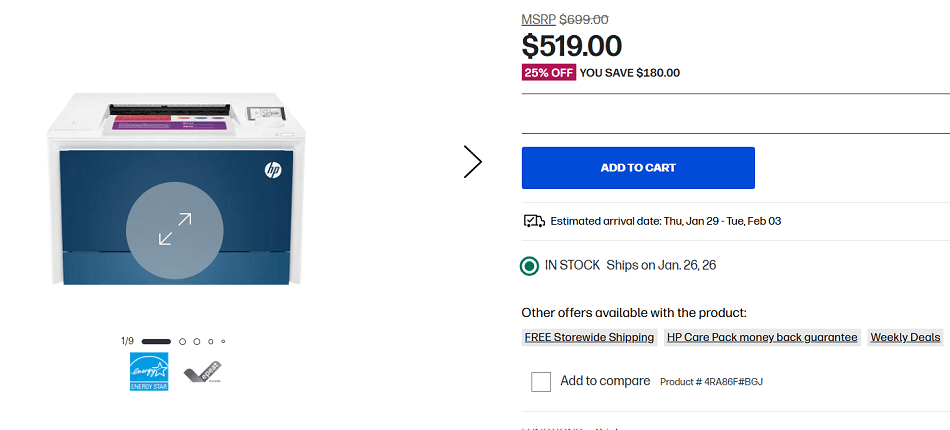This screenshot has height=430, width=950.
Task: Click the expand image fullscreen icon
Action: point(174,229)
